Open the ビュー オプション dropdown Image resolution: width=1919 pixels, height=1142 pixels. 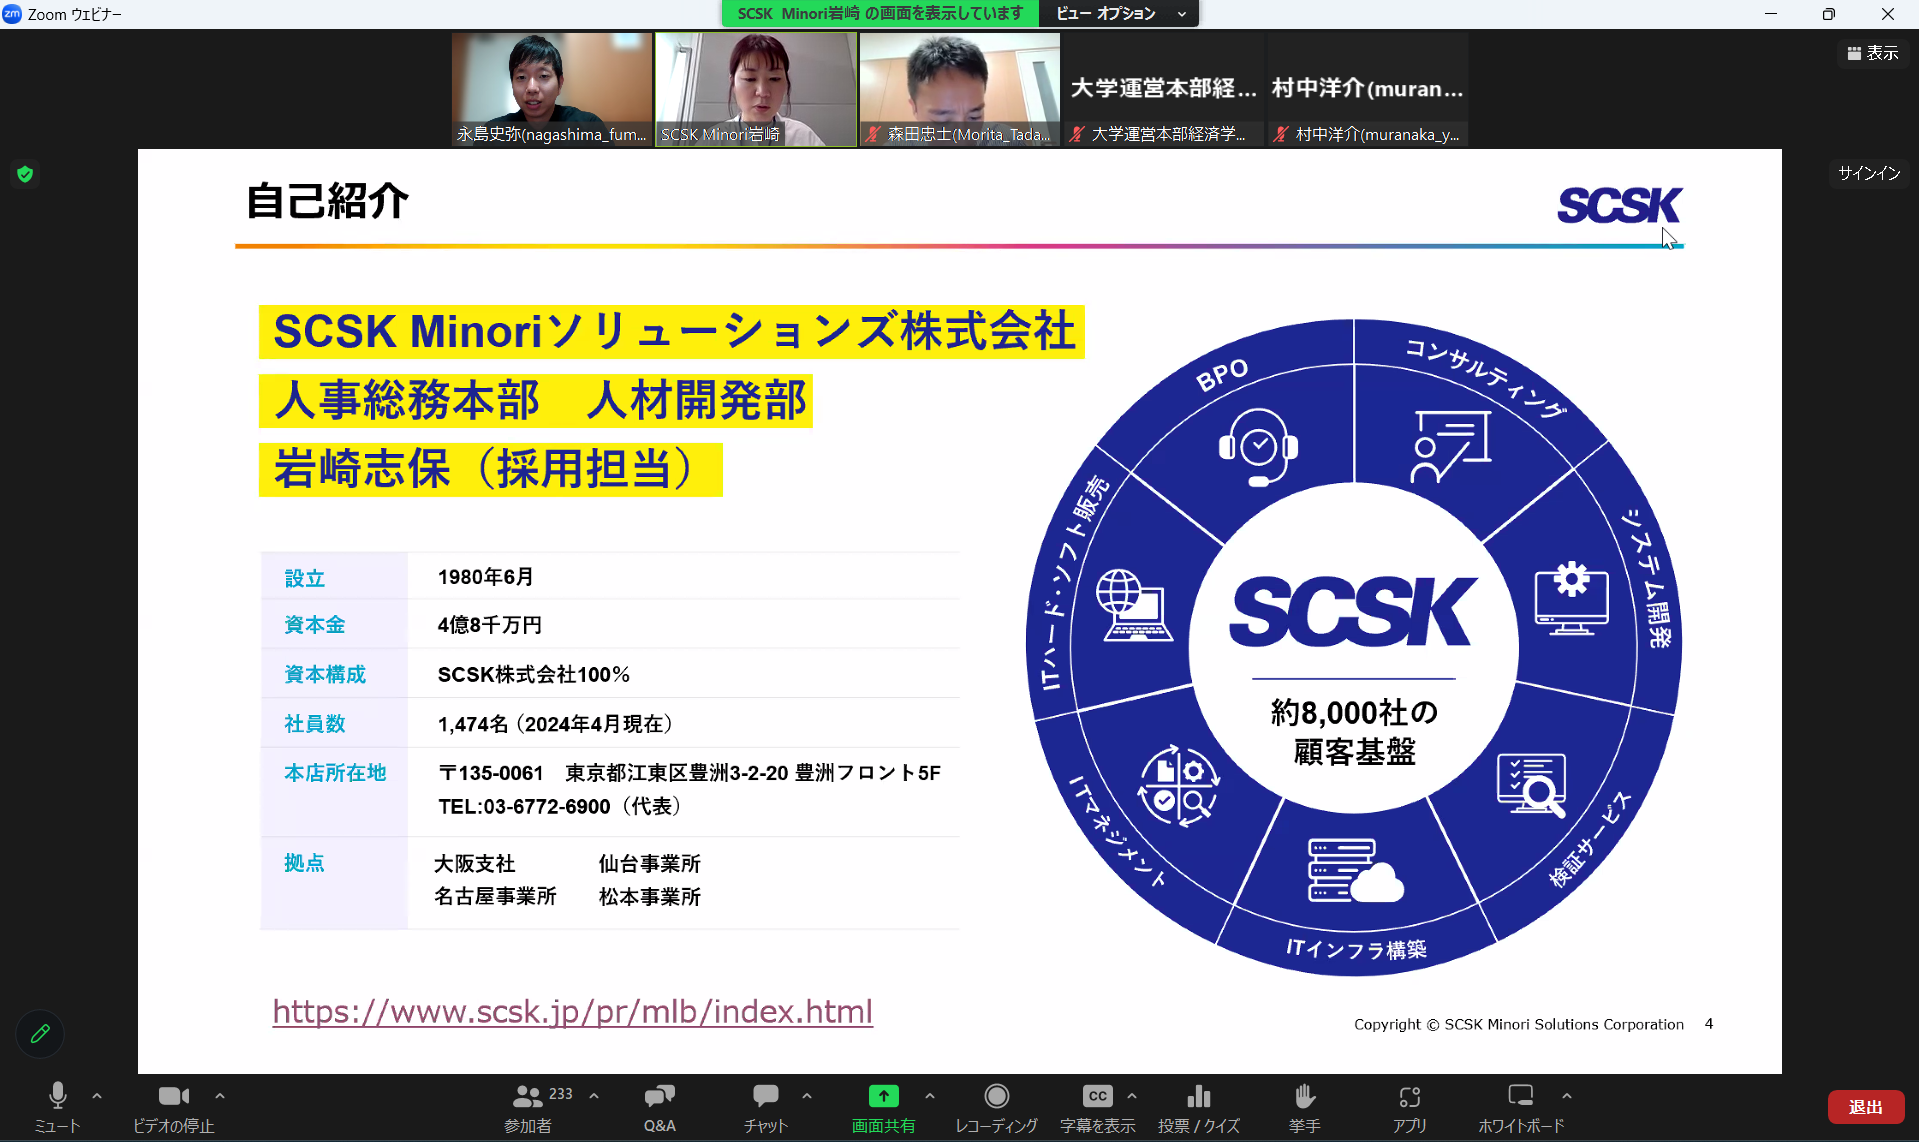[1119, 13]
